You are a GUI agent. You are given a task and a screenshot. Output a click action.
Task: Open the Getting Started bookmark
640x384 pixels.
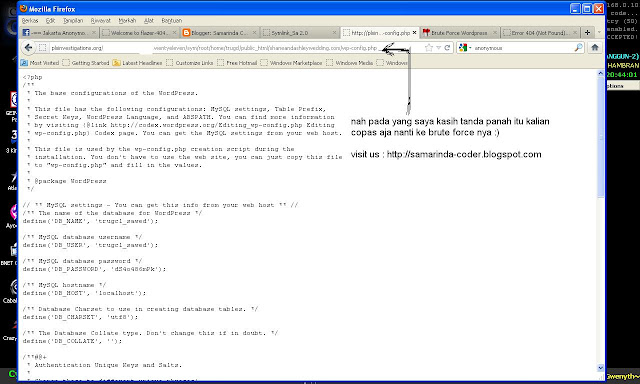(86, 63)
